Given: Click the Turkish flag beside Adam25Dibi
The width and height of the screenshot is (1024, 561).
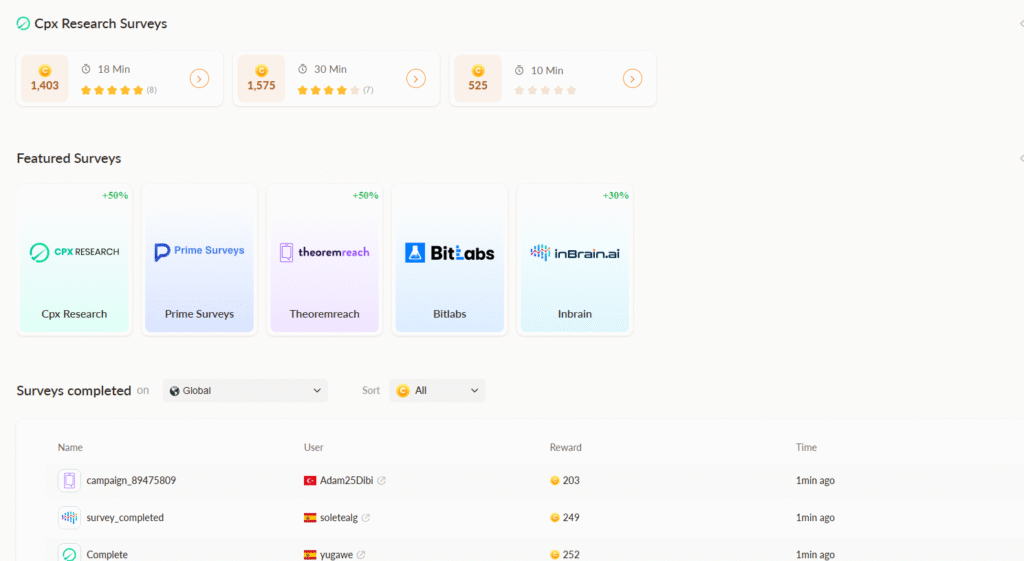Looking at the screenshot, I should click(x=310, y=481).
